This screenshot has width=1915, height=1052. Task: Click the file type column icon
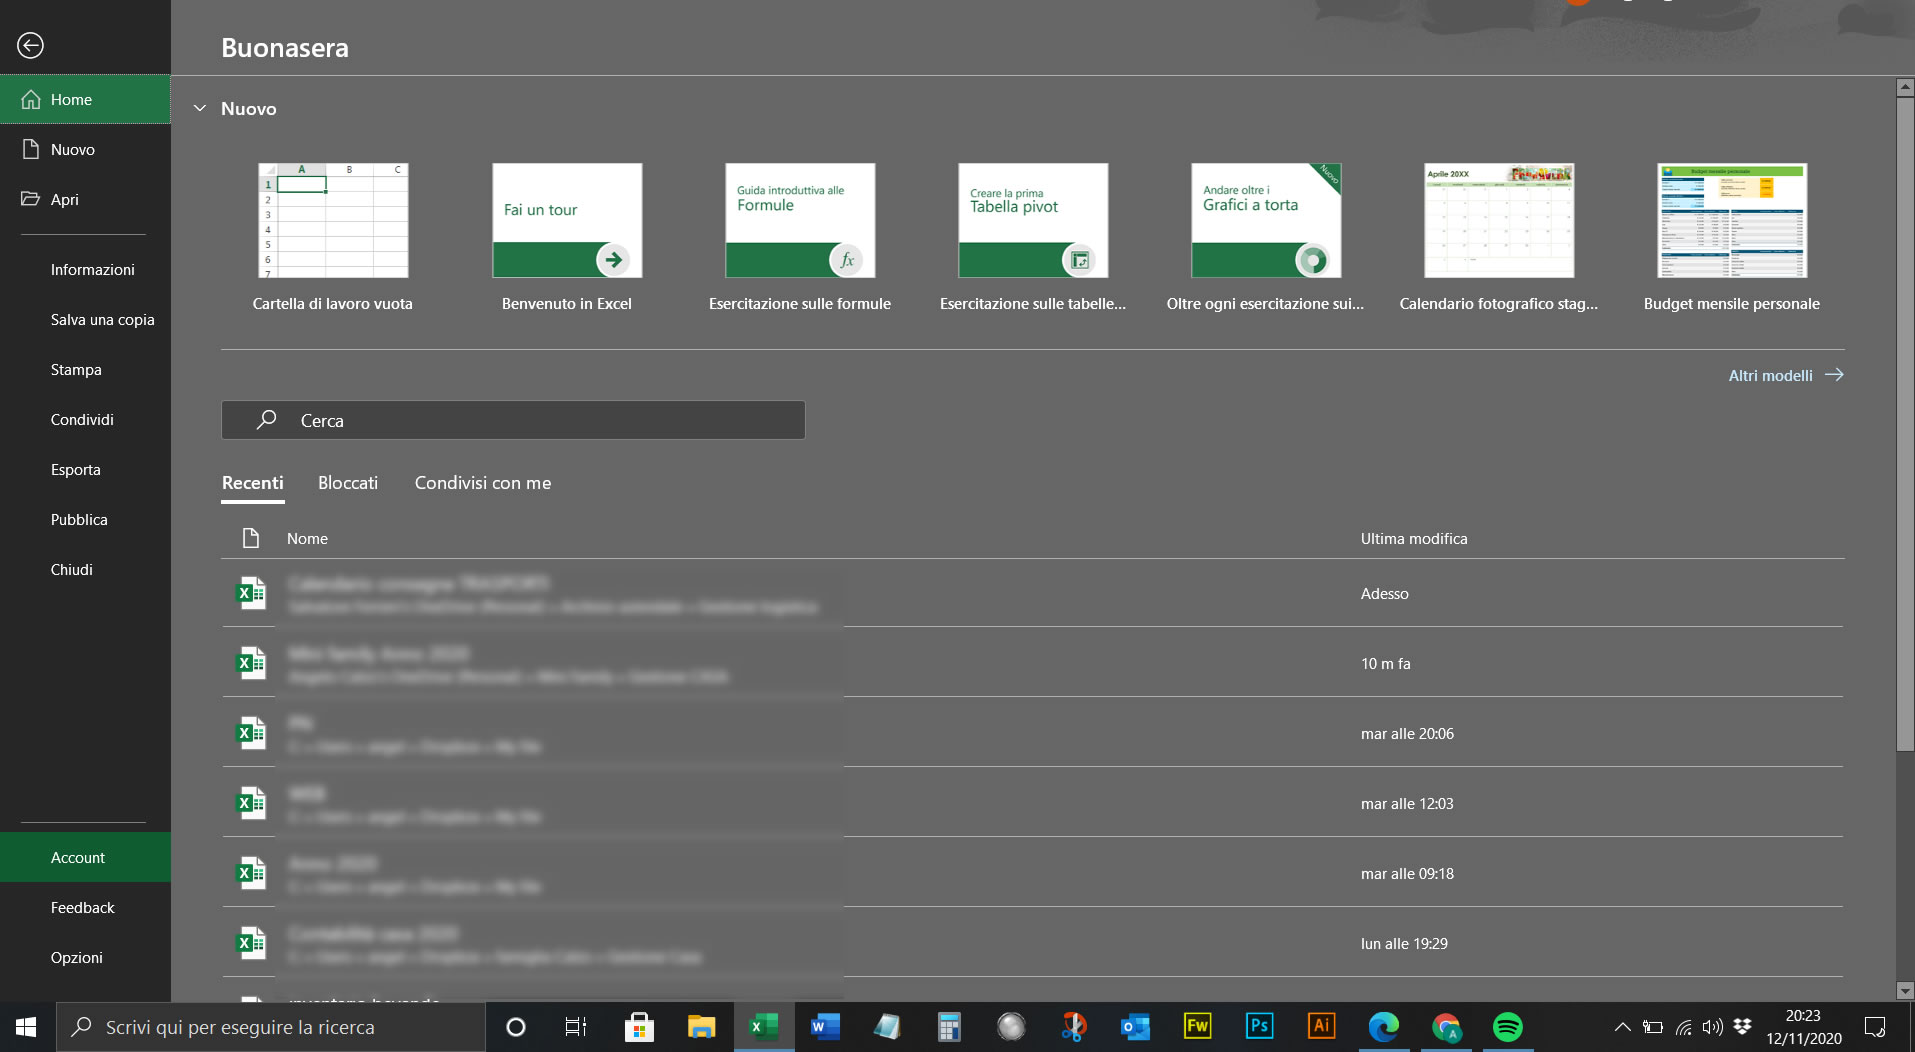click(251, 538)
